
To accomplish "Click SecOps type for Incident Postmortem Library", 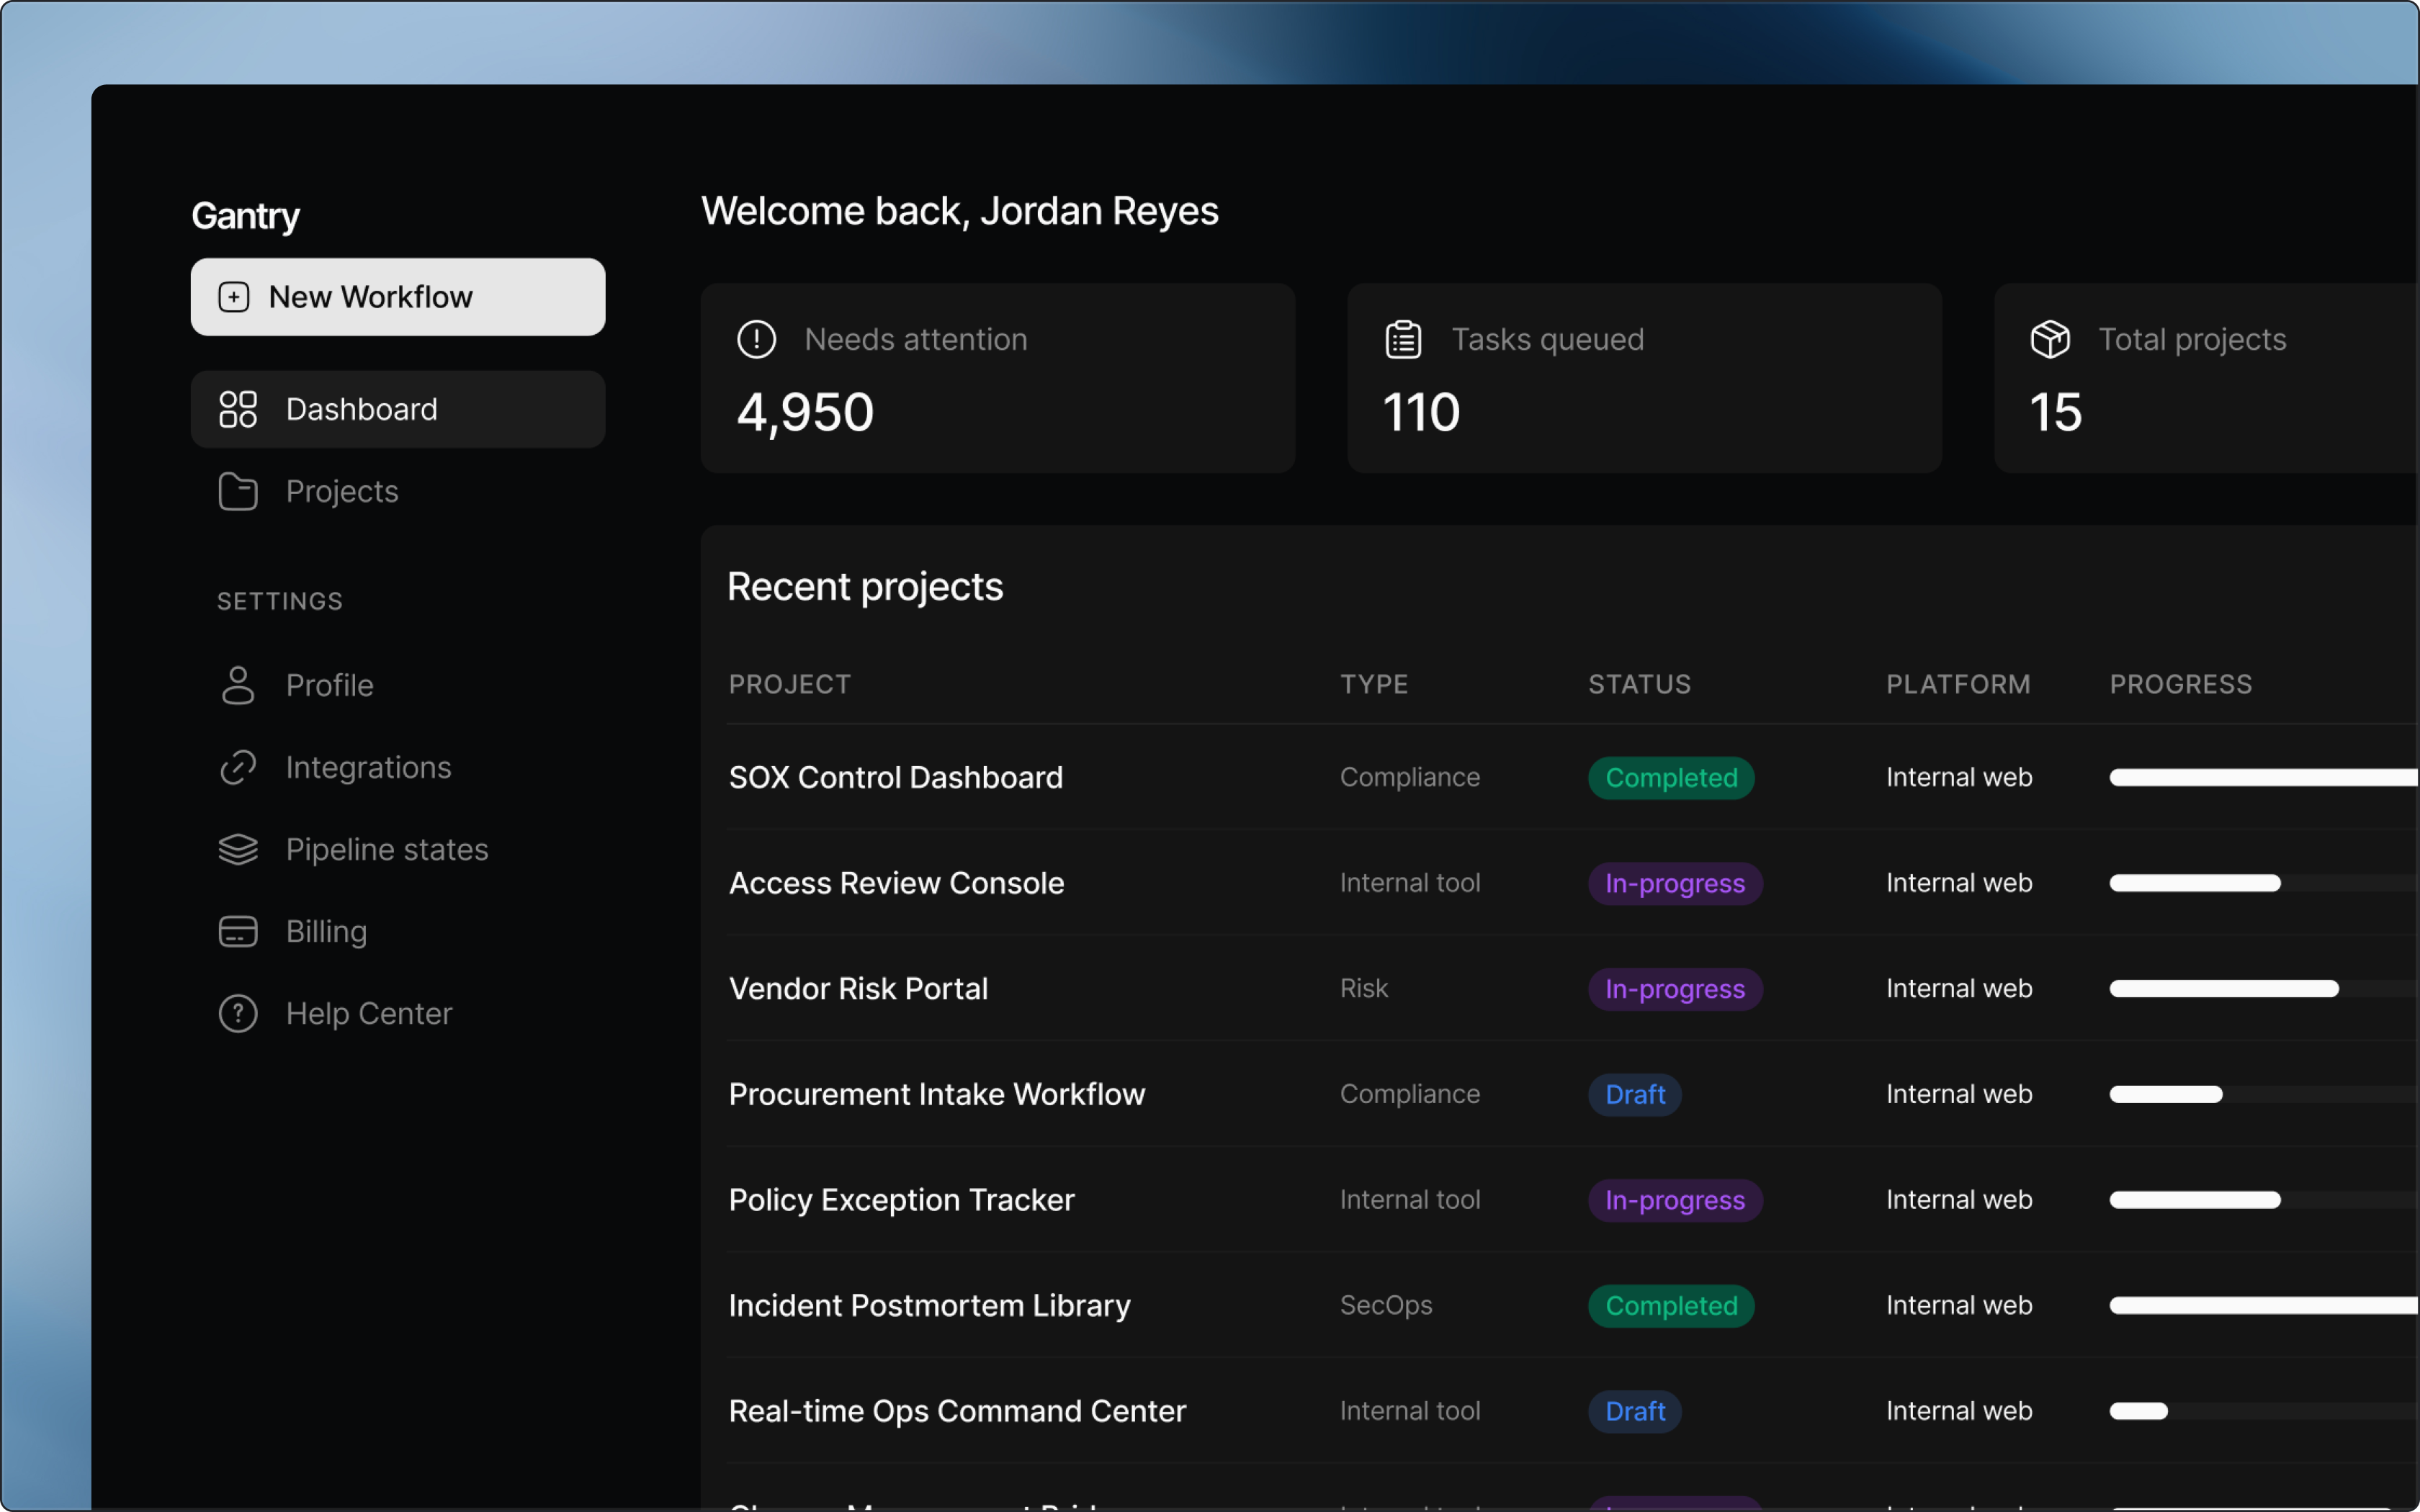I will click(x=1386, y=1305).
